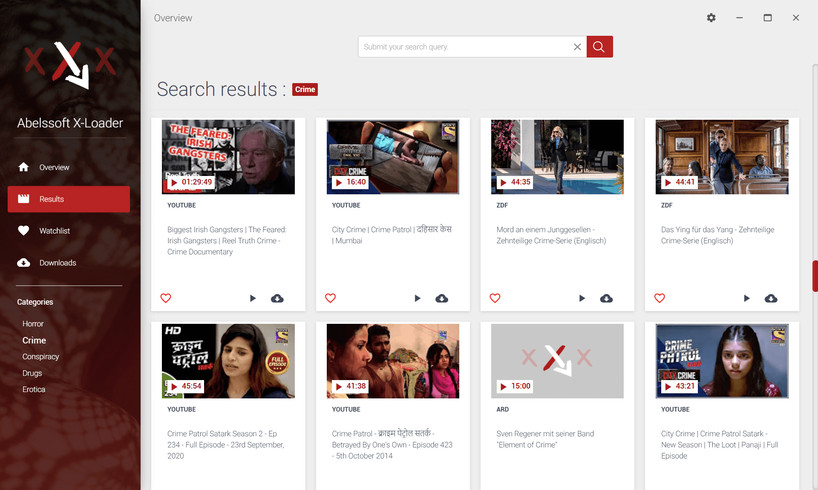This screenshot has height=490, width=818.
Task: Play the City Crime Mumbai video
Action: pyautogui.click(x=417, y=298)
